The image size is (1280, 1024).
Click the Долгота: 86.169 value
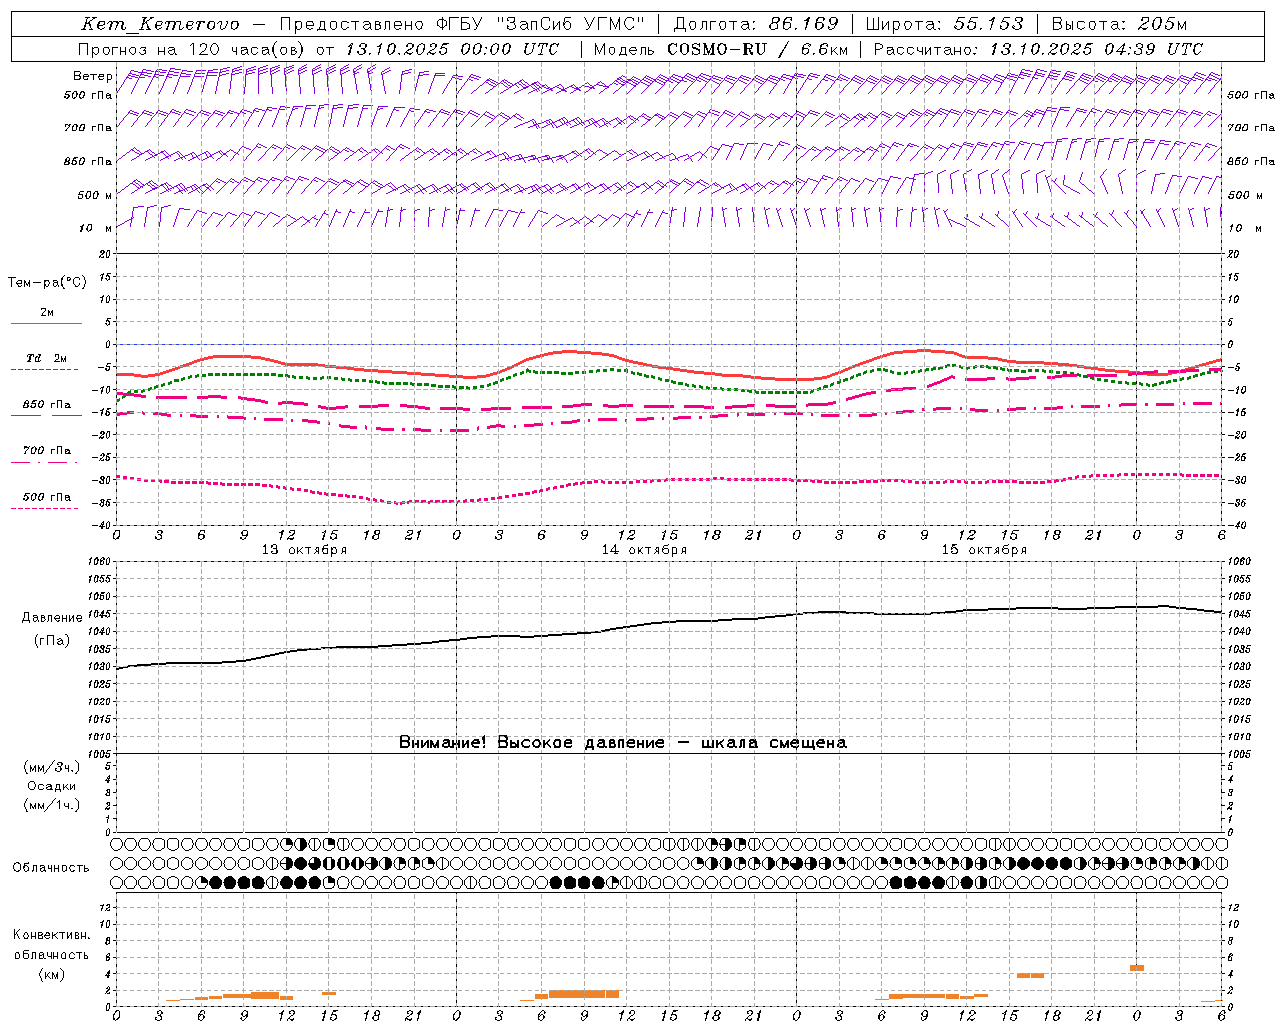756,24
